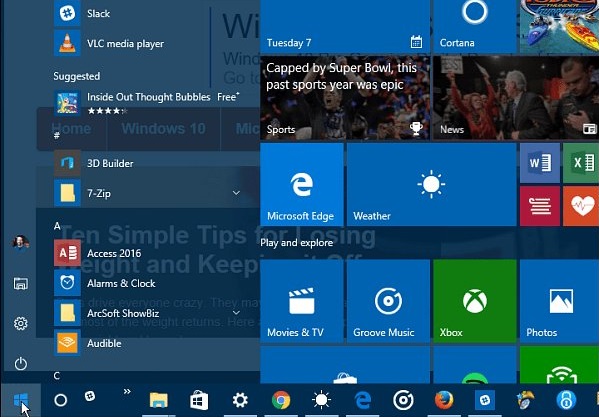Open the Photos tile
This screenshot has width=599, height=417.
click(x=559, y=301)
